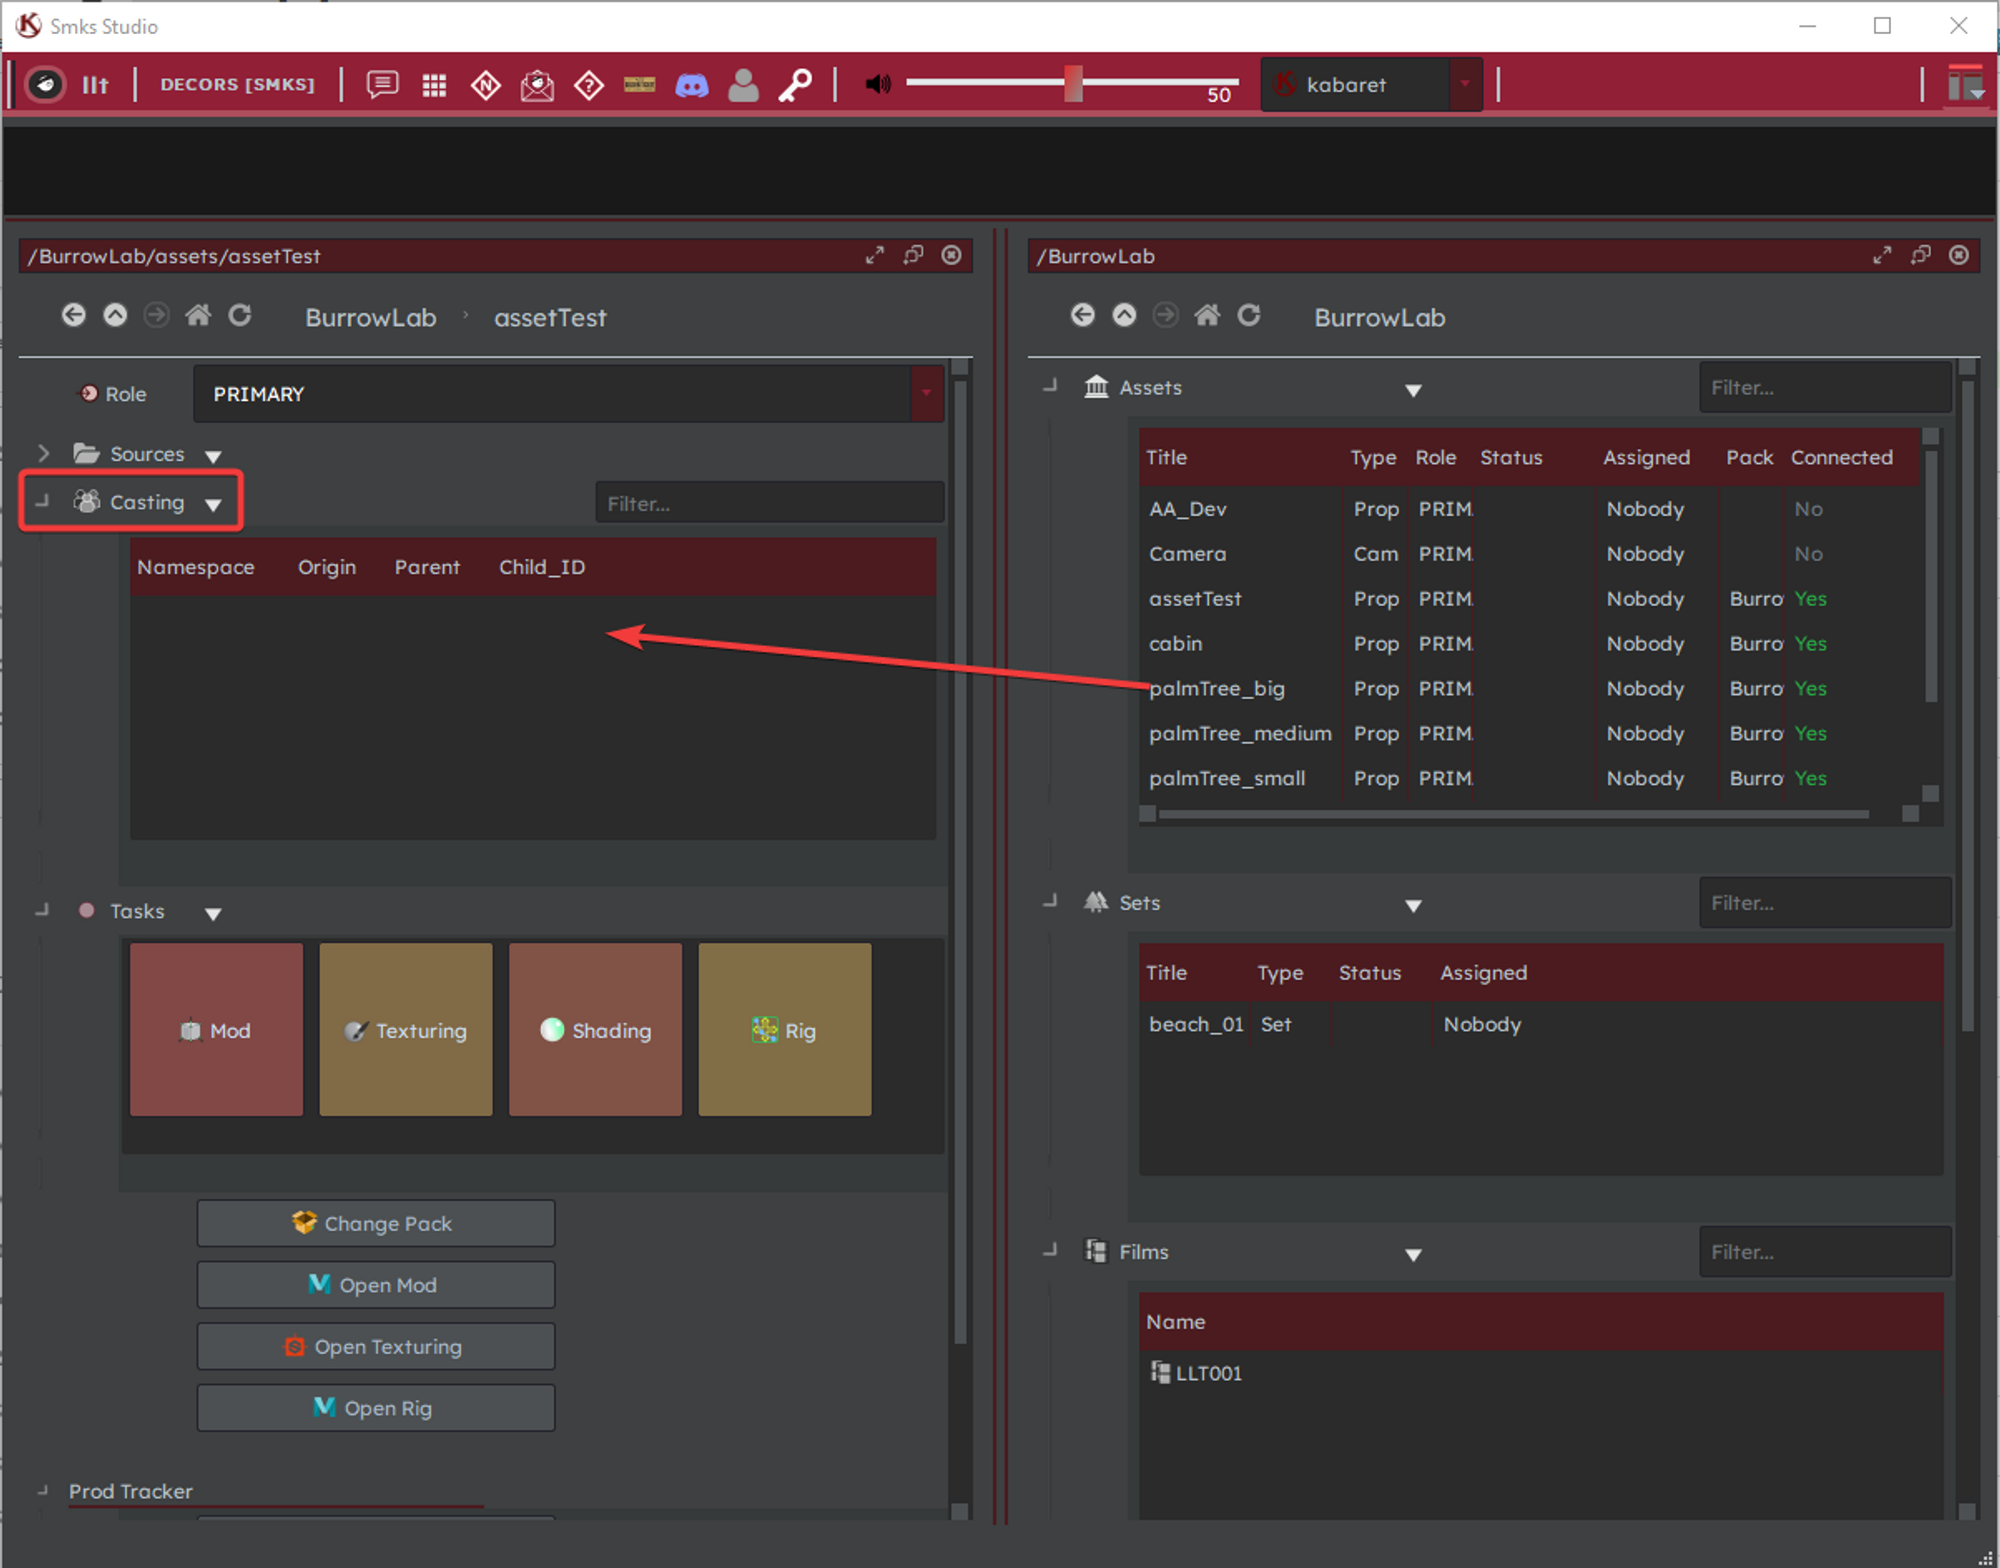Click the sliders icon next to logo
Viewport: 2000px width, 1568px height.
tap(95, 85)
